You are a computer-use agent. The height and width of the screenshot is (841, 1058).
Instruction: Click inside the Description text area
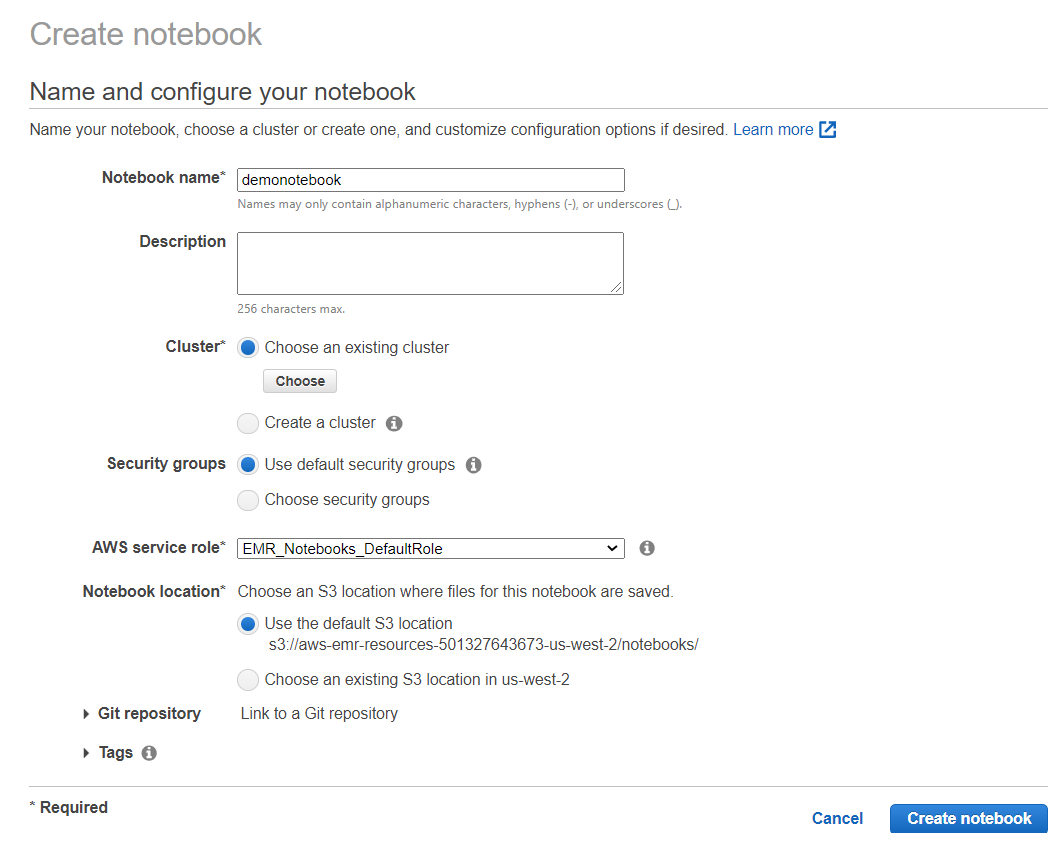coord(430,262)
